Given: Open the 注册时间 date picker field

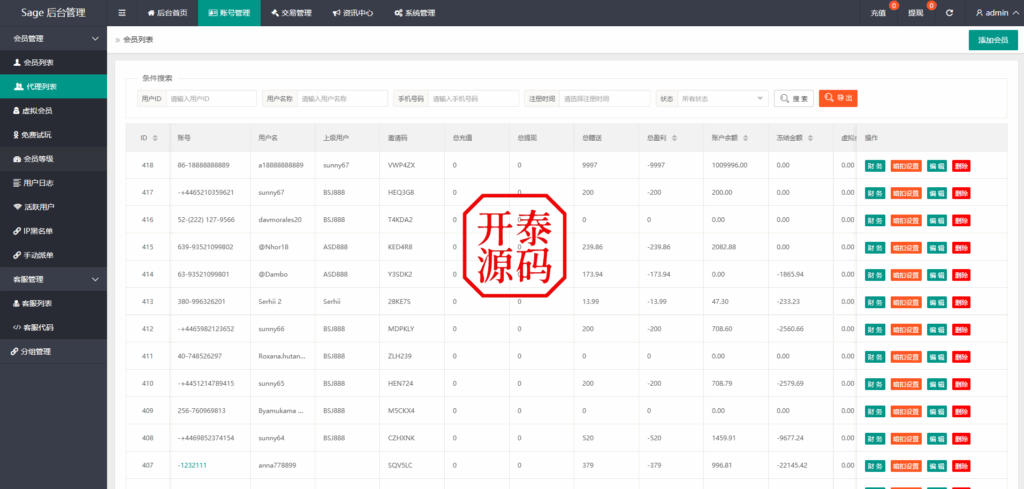Looking at the screenshot, I should point(605,99).
